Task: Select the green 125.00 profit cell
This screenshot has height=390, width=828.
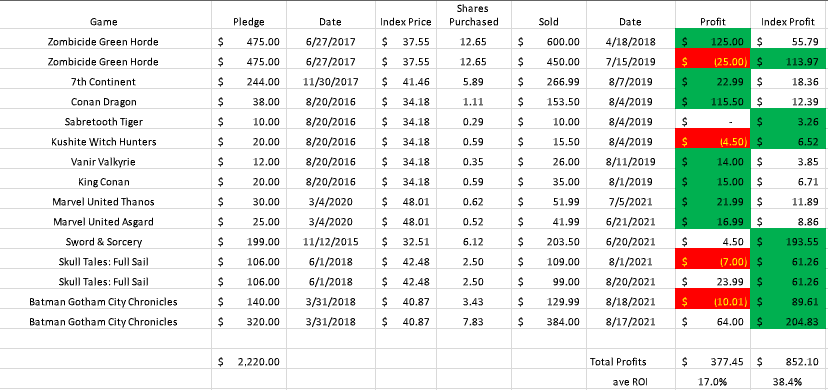Action: (x=713, y=42)
